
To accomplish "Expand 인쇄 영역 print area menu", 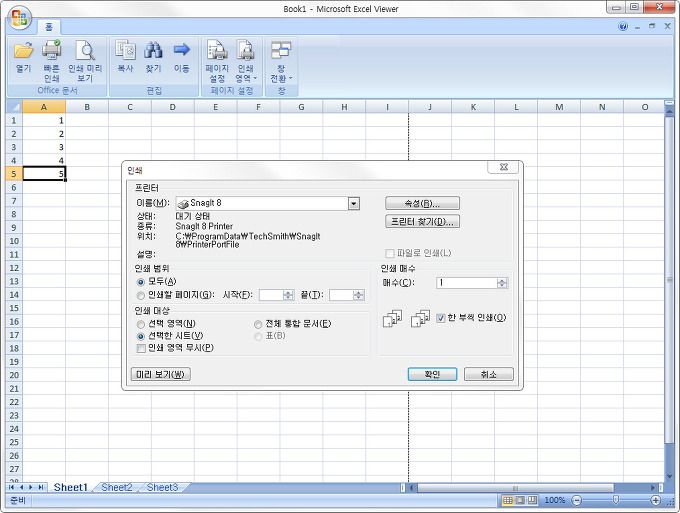I will pos(246,61).
